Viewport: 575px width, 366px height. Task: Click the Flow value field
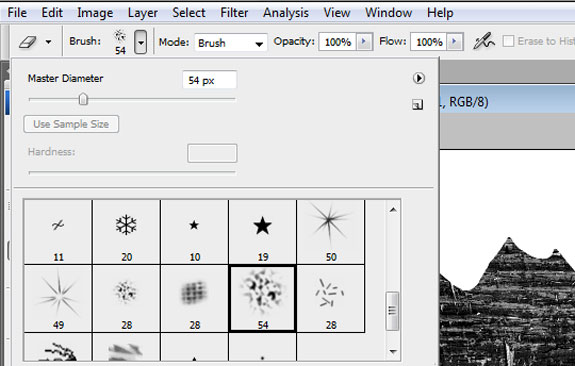(429, 42)
